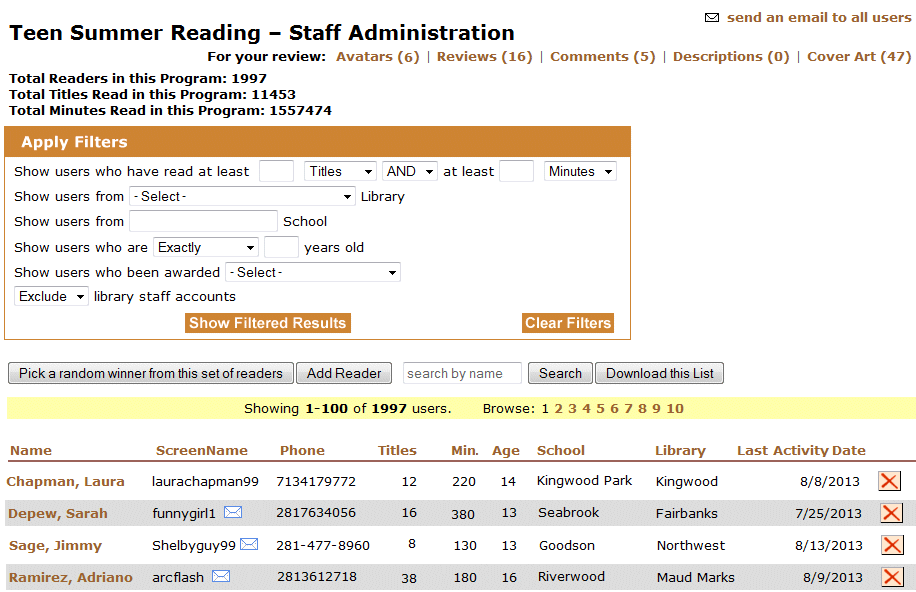Viewport: 916px width, 592px height.
Task: Open the Library Select dropdown
Action: [x=242, y=197]
